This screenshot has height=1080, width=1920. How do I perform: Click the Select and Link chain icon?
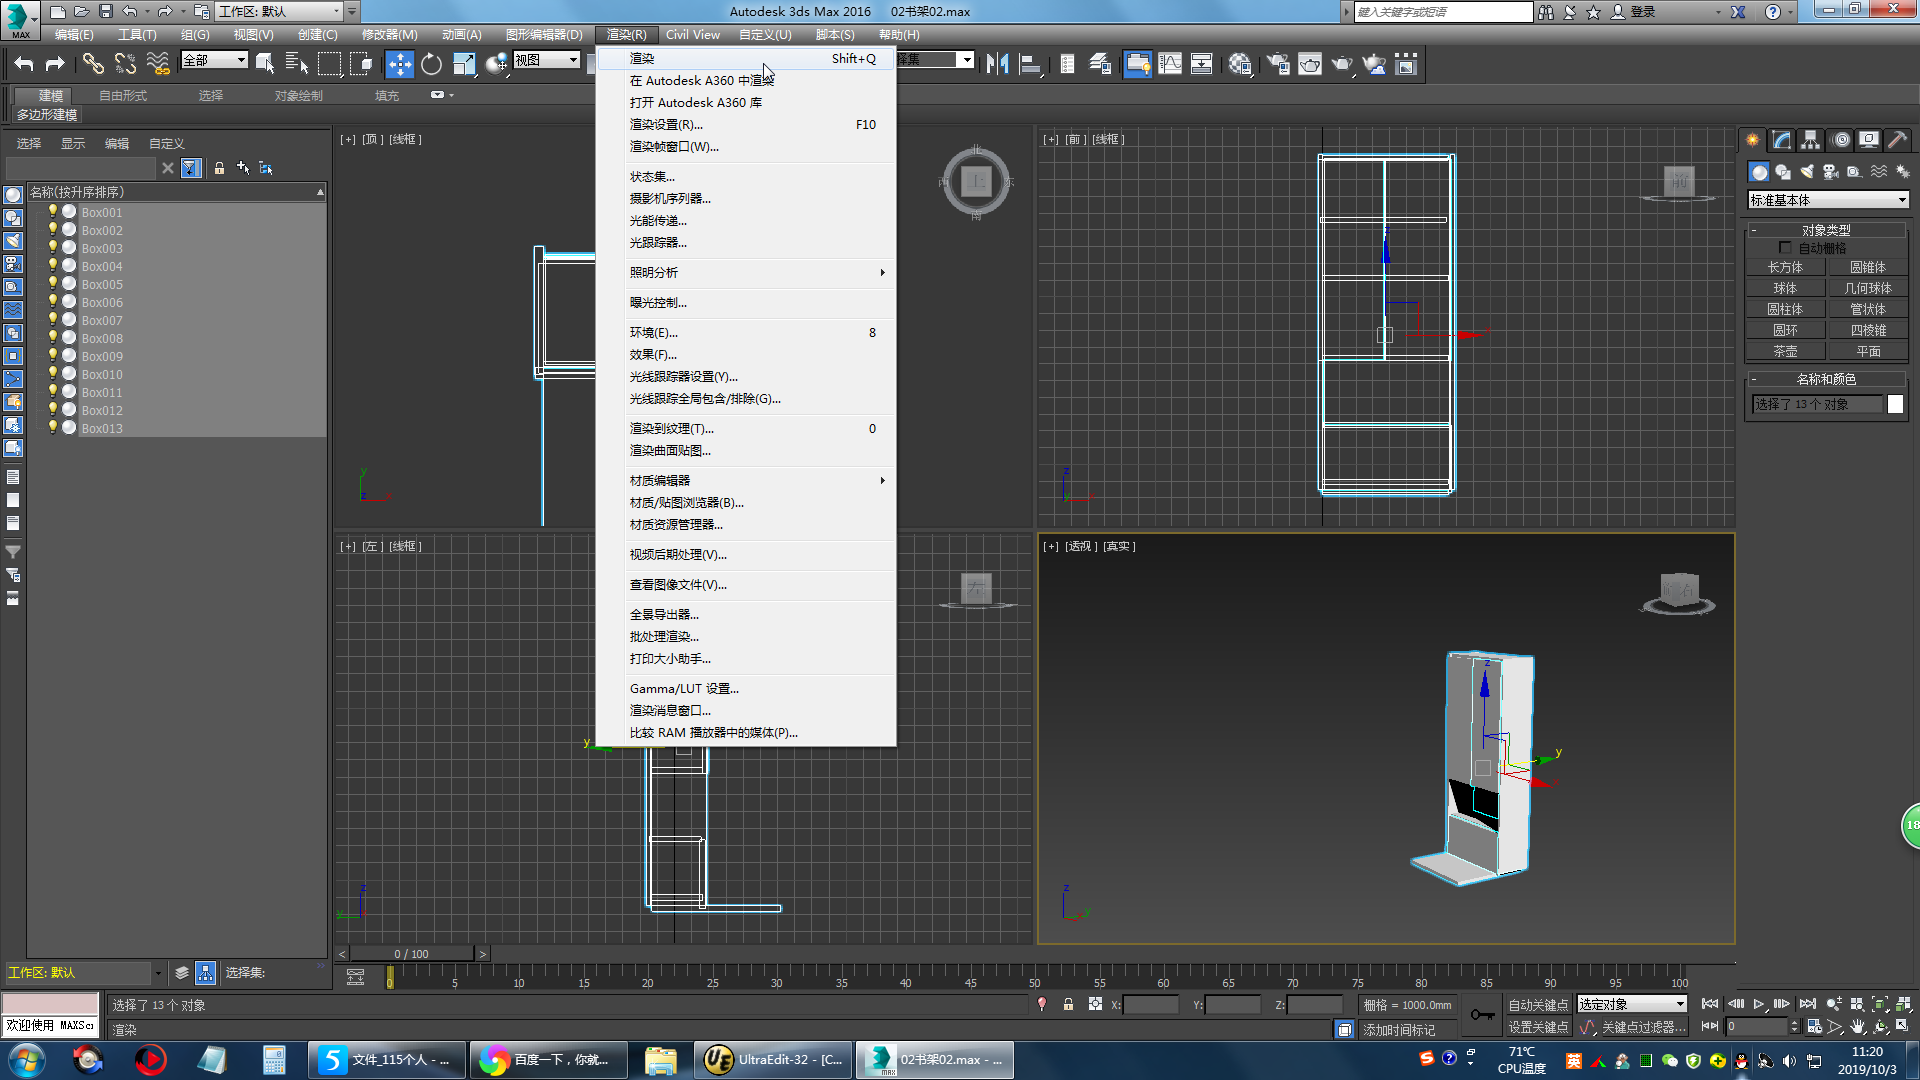[x=93, y=64]
